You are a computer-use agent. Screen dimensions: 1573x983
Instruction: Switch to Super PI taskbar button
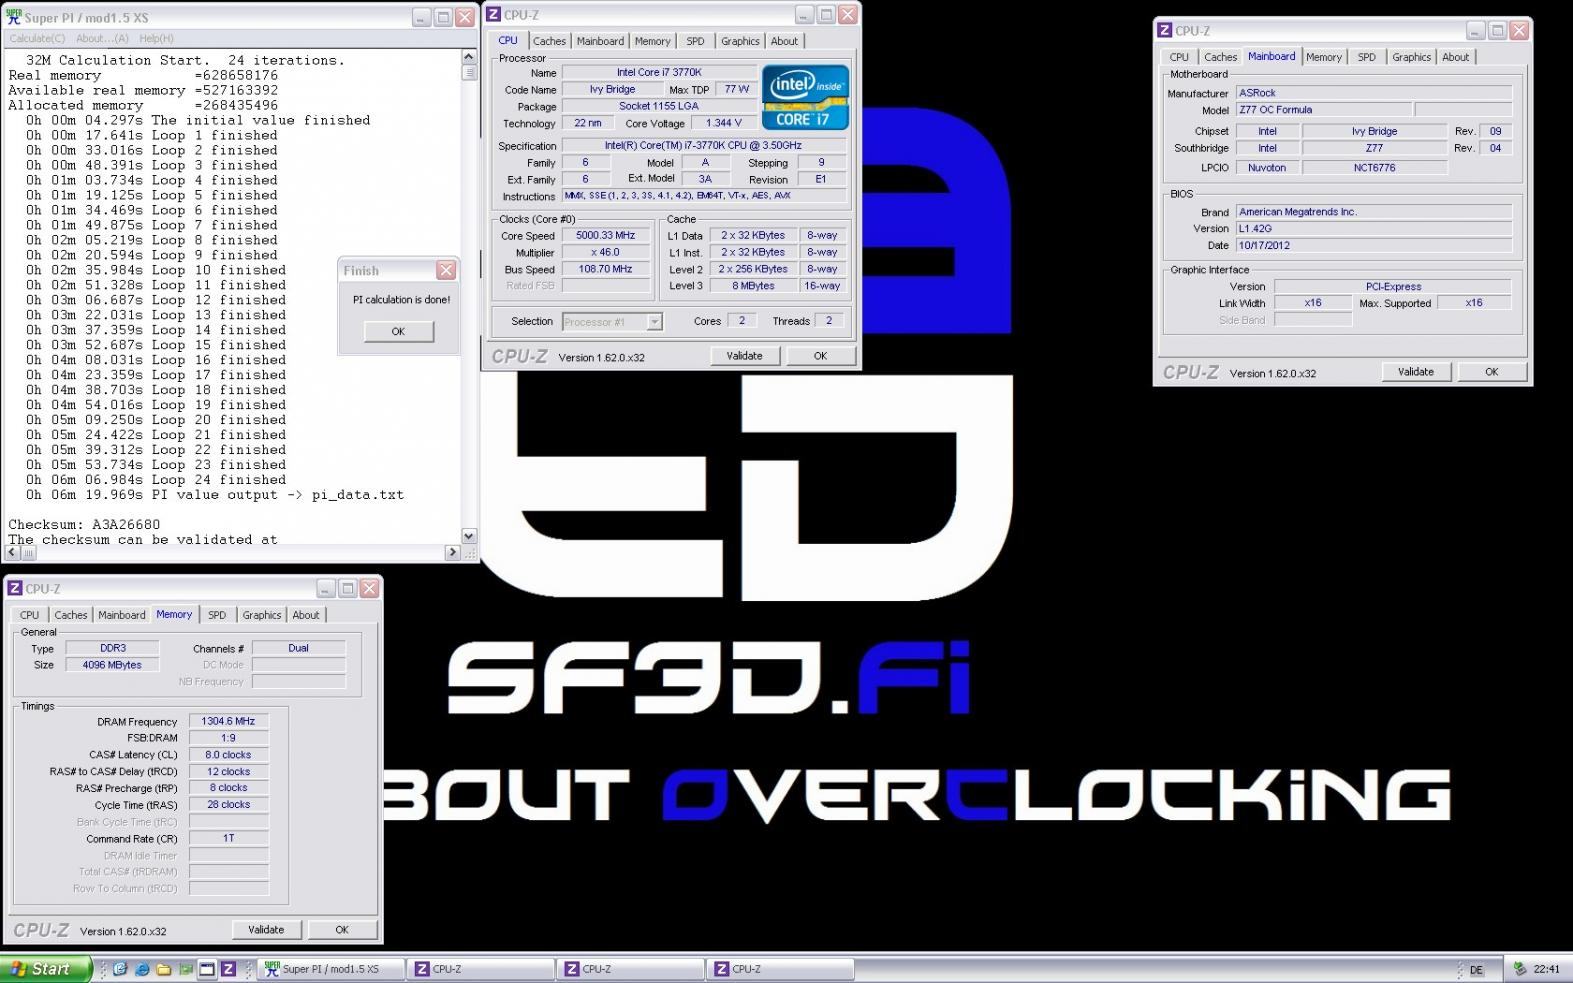tap(332, 969)
